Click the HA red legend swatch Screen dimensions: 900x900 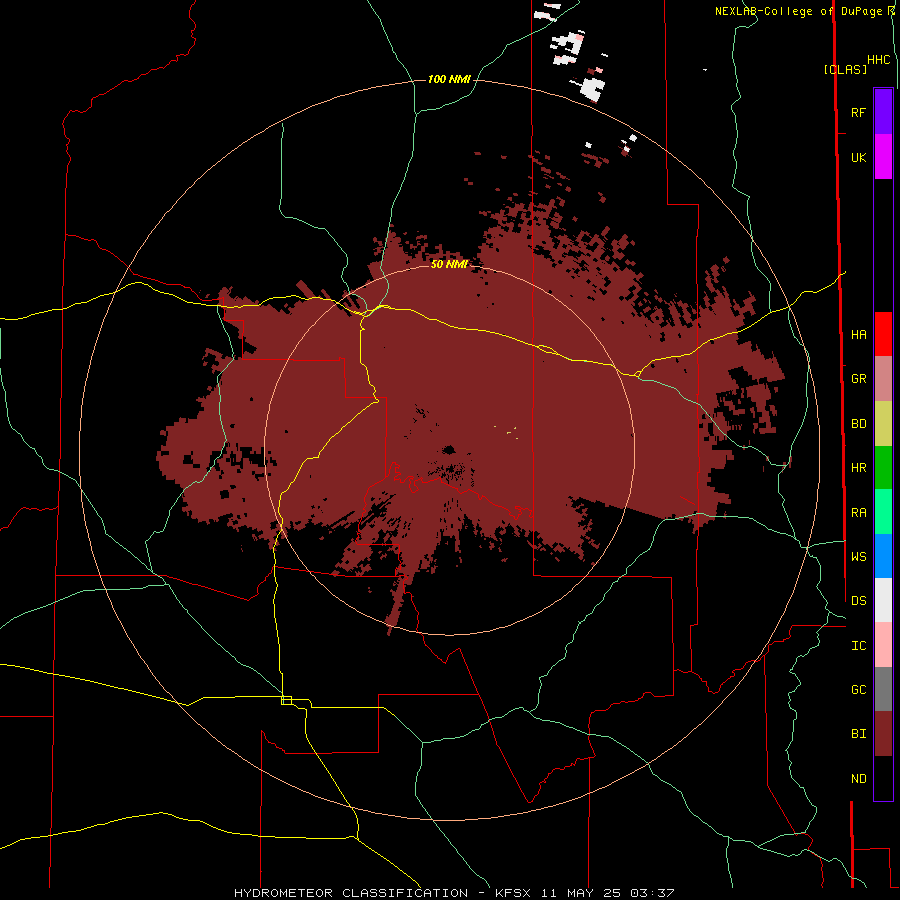tap(883, 334)
